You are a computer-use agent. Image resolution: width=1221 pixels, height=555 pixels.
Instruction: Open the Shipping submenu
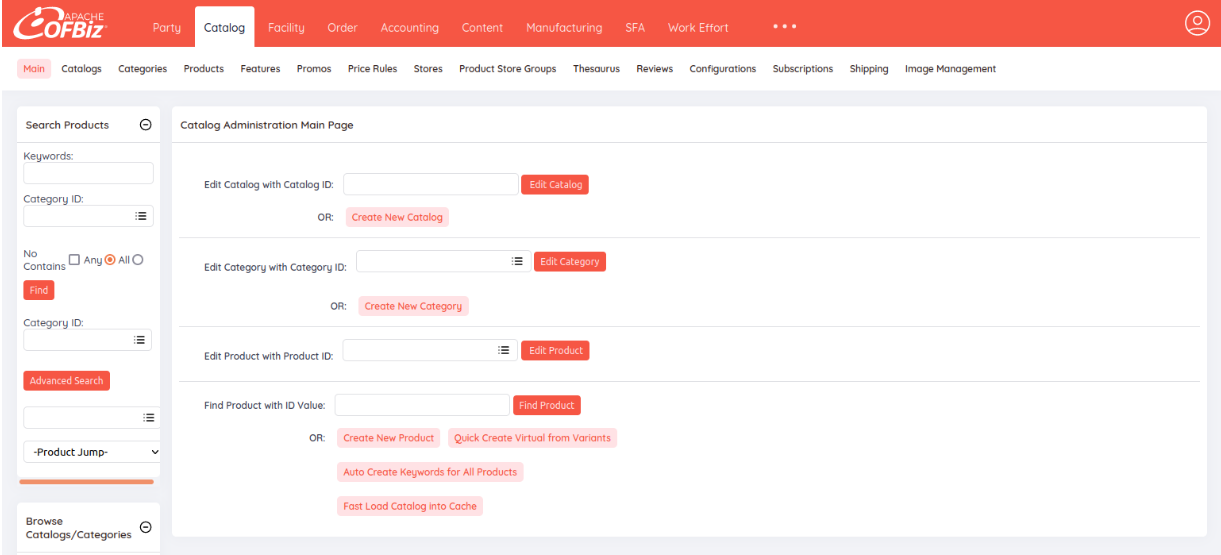869,69
